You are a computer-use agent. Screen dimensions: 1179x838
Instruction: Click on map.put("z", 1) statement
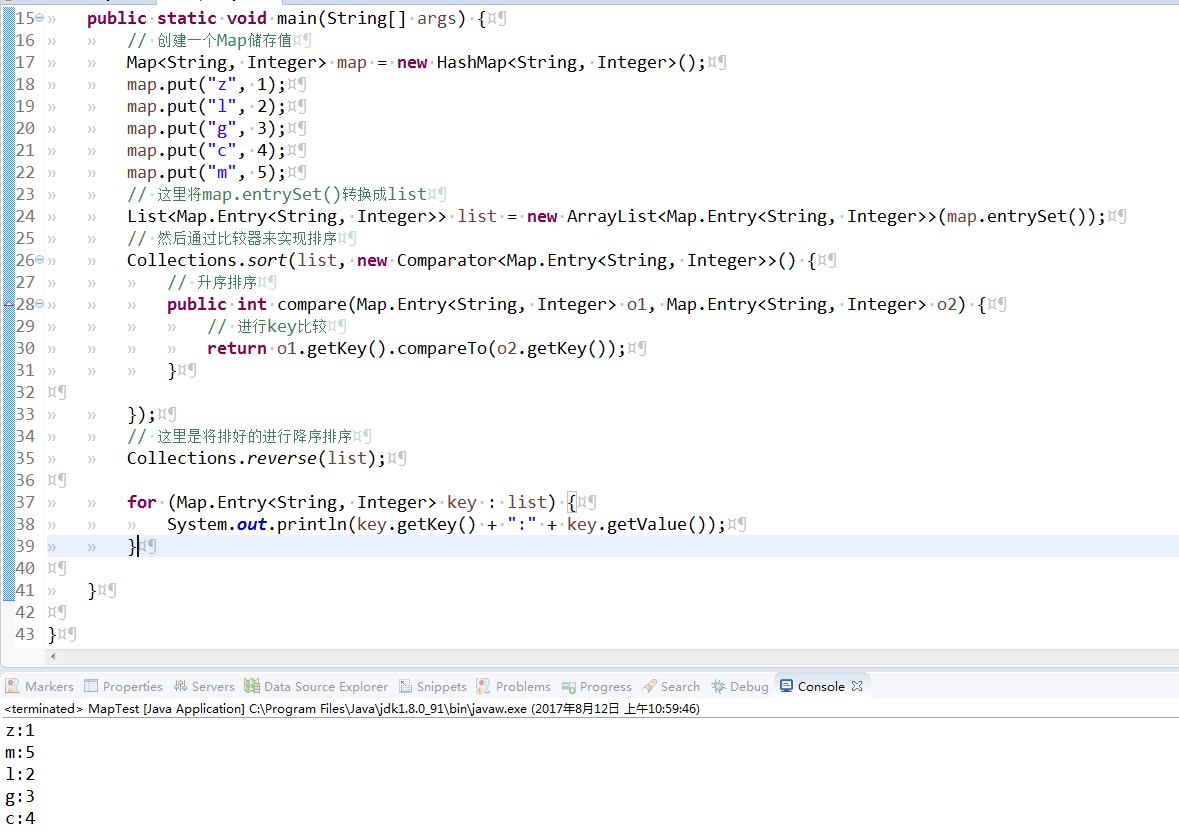(206, 84)
